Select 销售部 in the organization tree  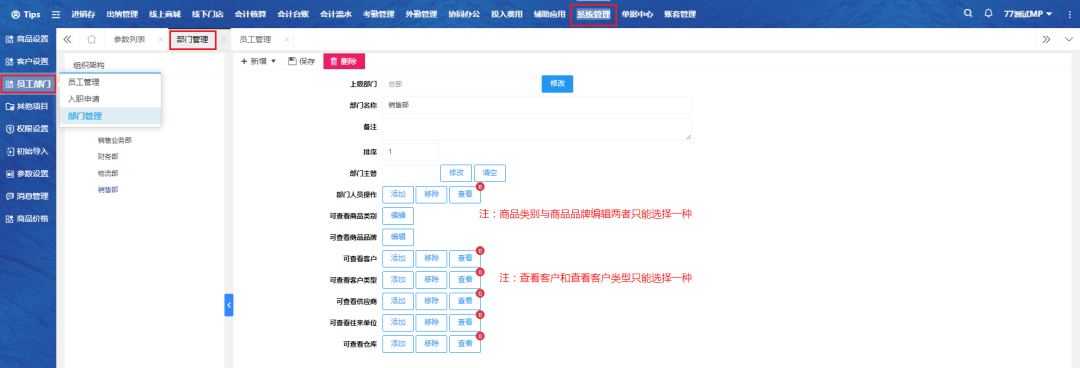(108, 190)
